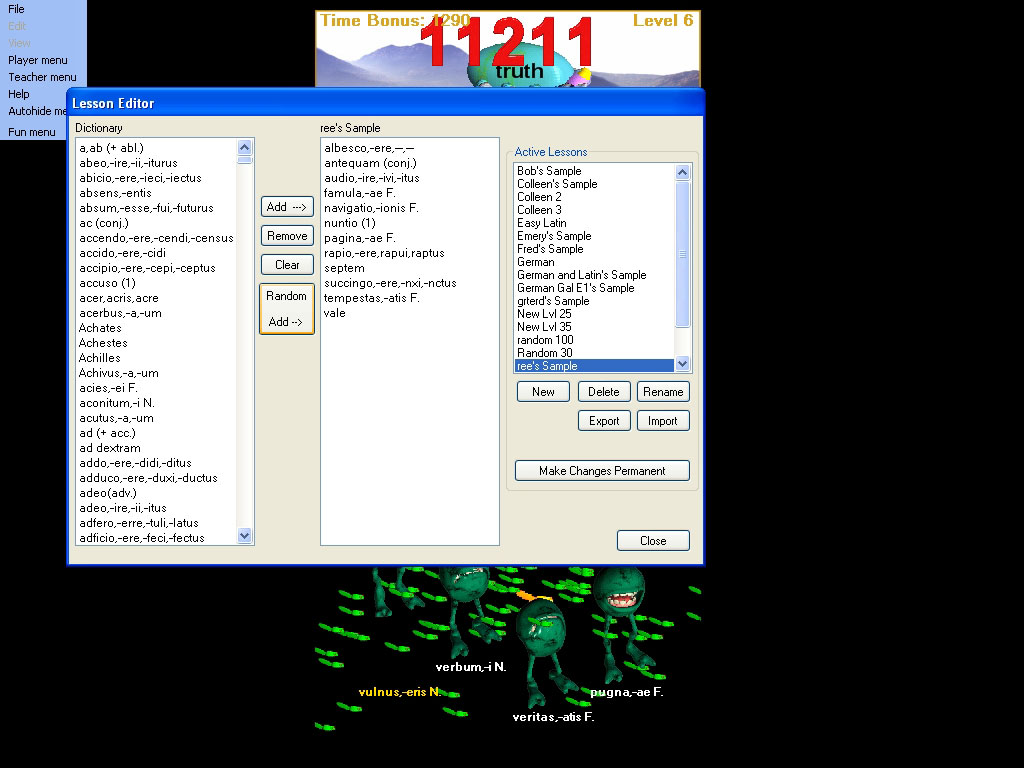Viewport: 1024px width, 768px height.
Task: Open the Player menu
Action: coord(36,60)
